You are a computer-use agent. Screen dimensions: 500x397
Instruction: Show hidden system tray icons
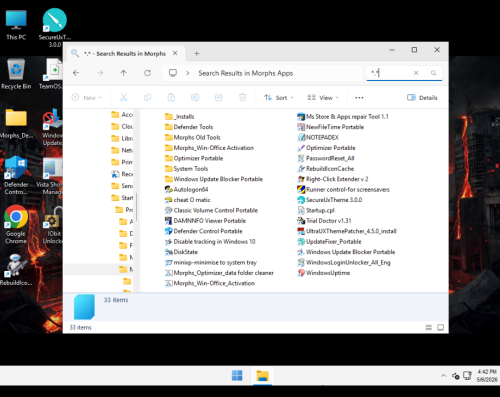[443, 376]
